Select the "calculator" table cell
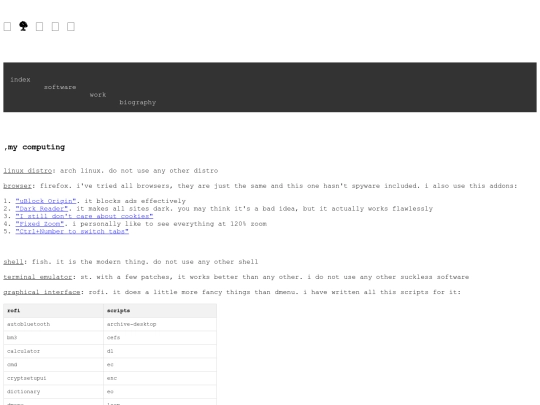This screenshot has height=405, width=540. 53,351
